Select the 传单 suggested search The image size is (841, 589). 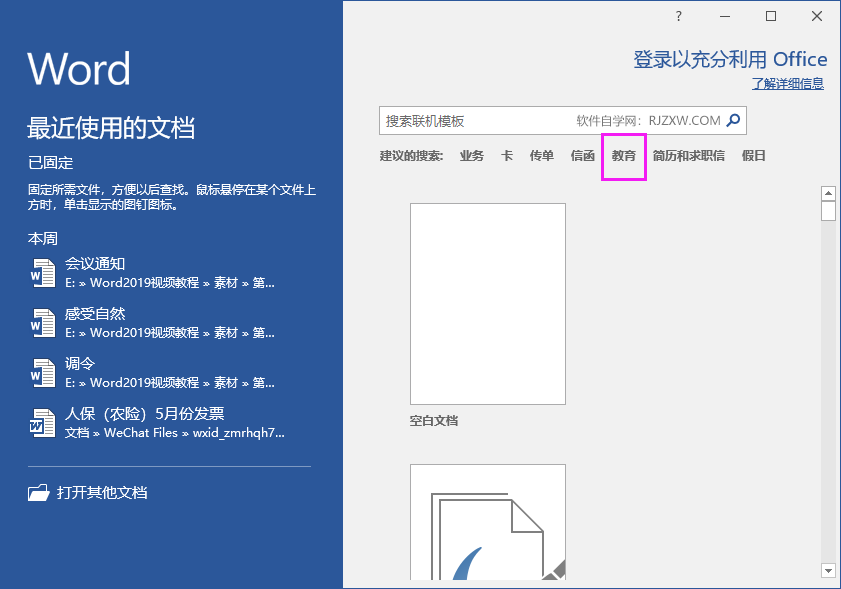541,156
